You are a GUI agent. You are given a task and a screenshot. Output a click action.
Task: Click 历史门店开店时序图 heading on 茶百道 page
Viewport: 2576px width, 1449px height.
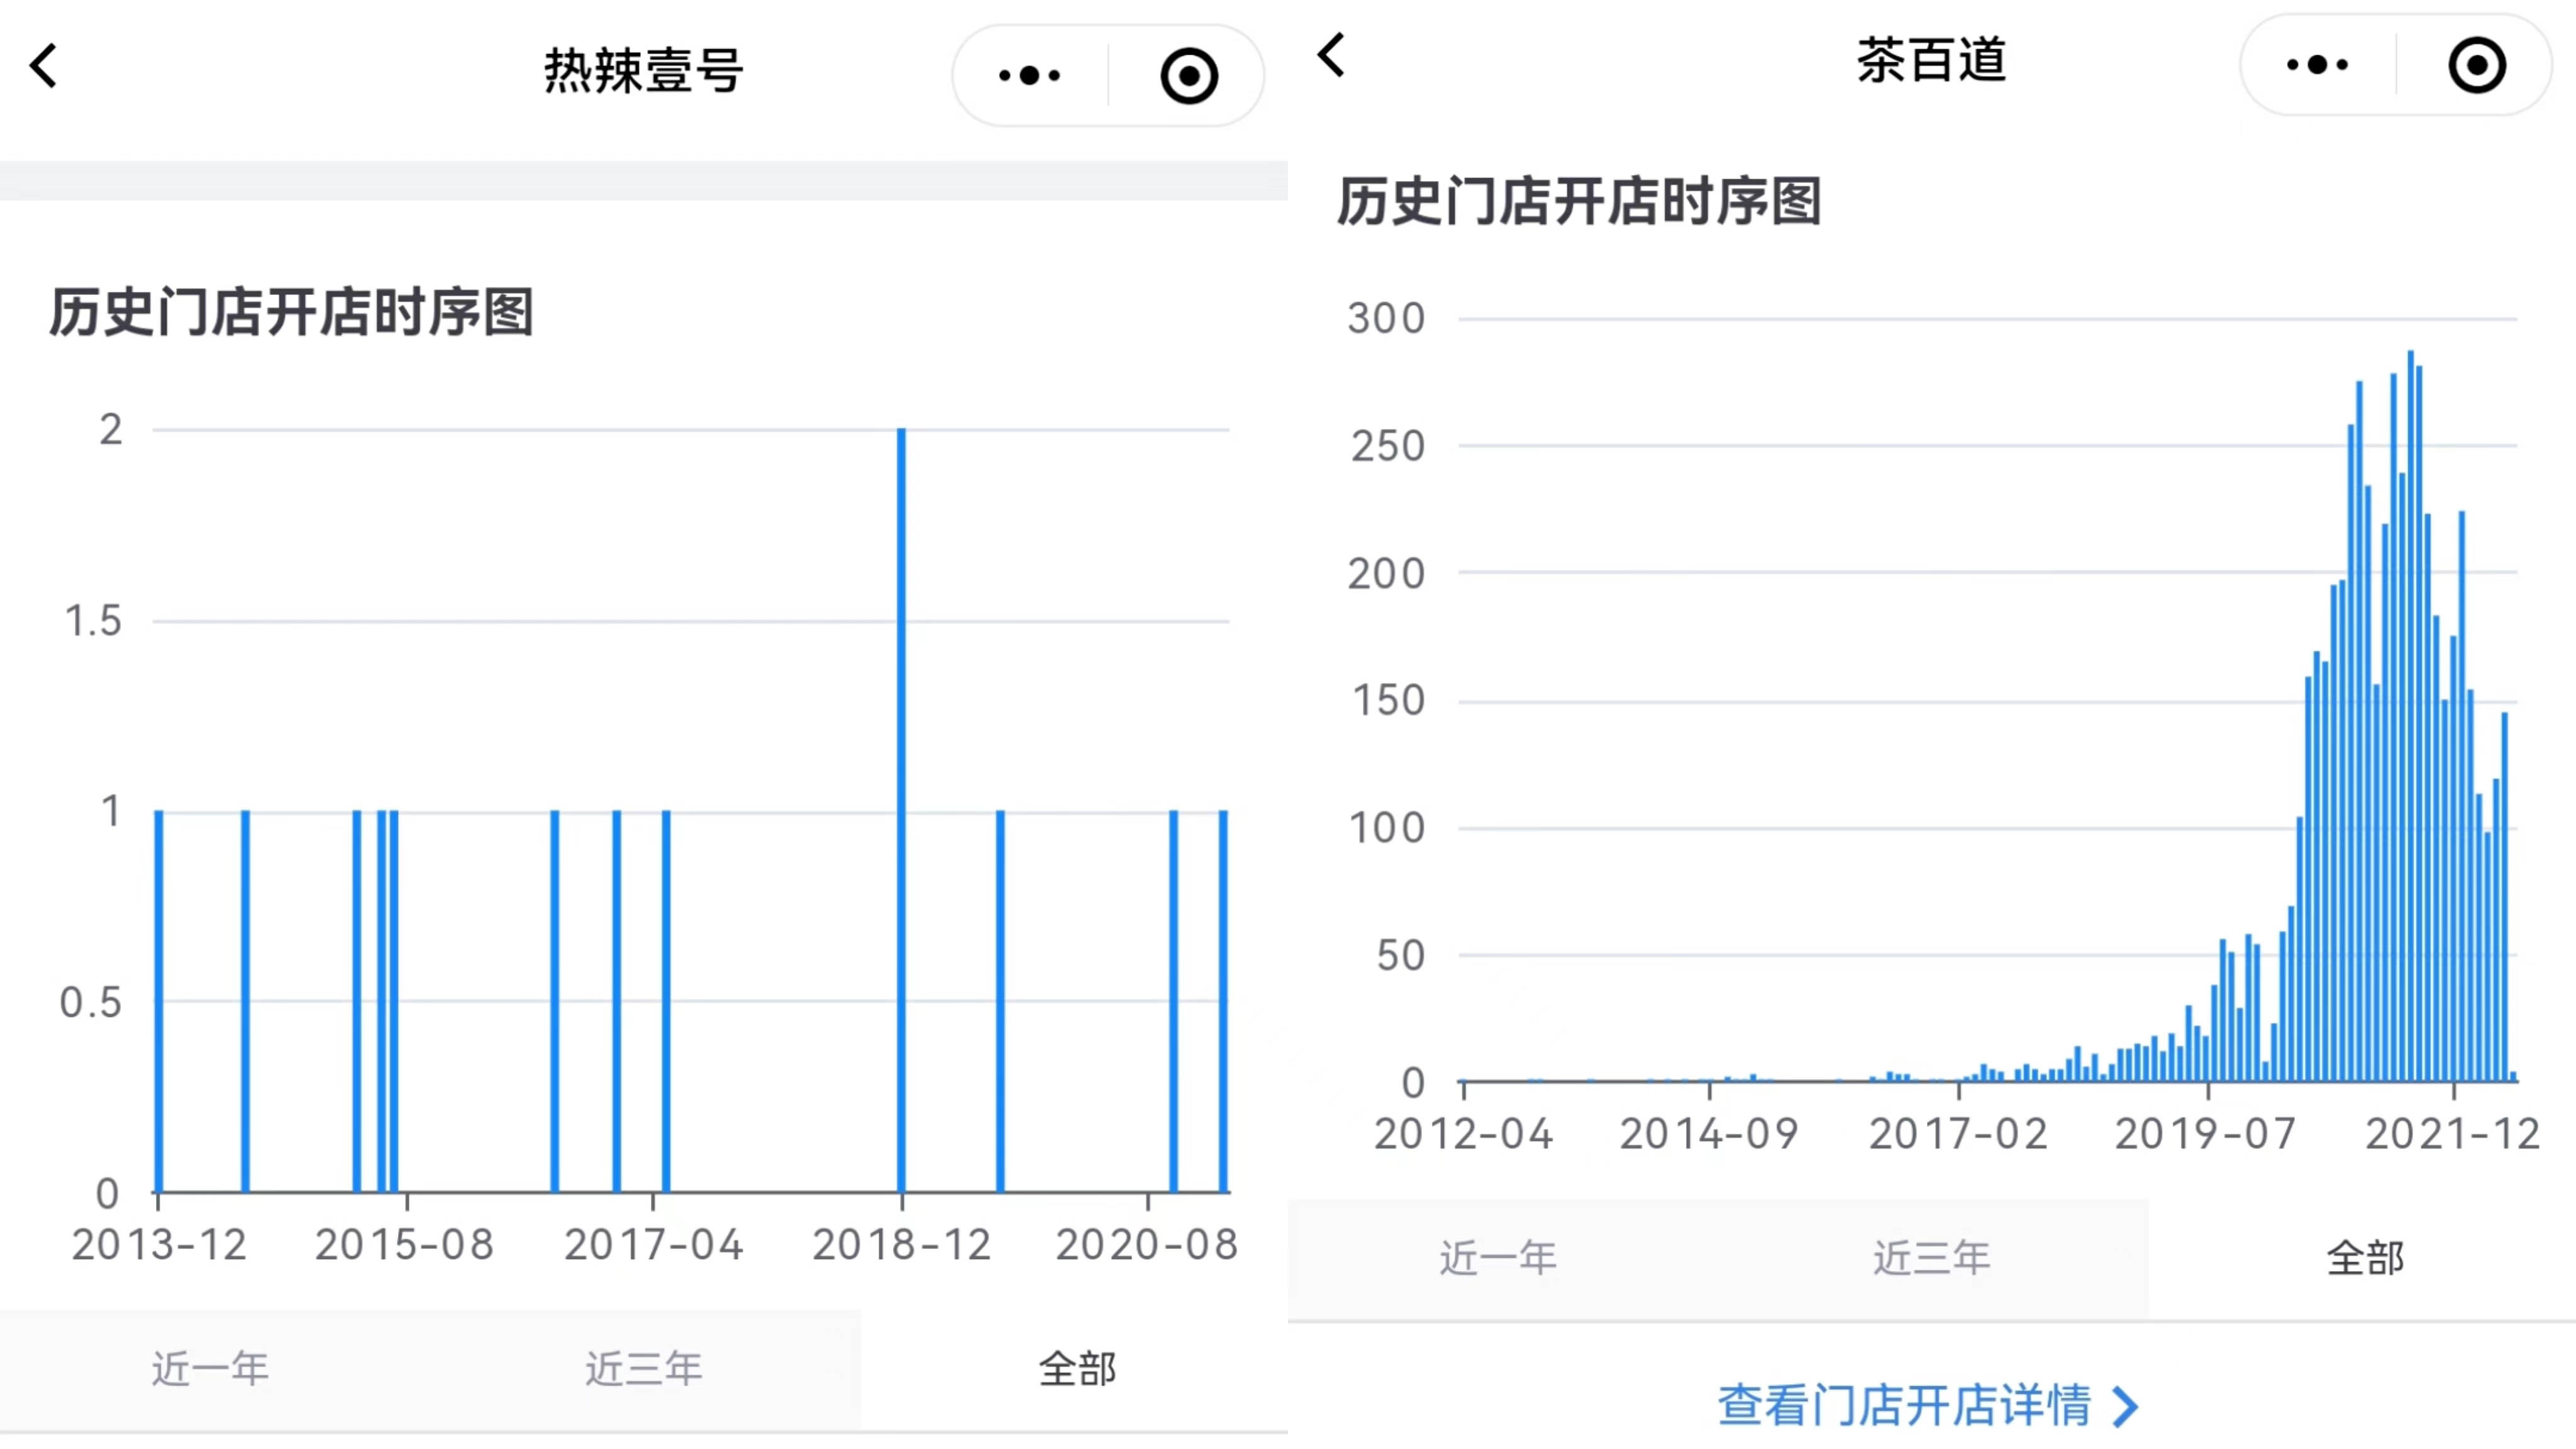[1579, 202]
